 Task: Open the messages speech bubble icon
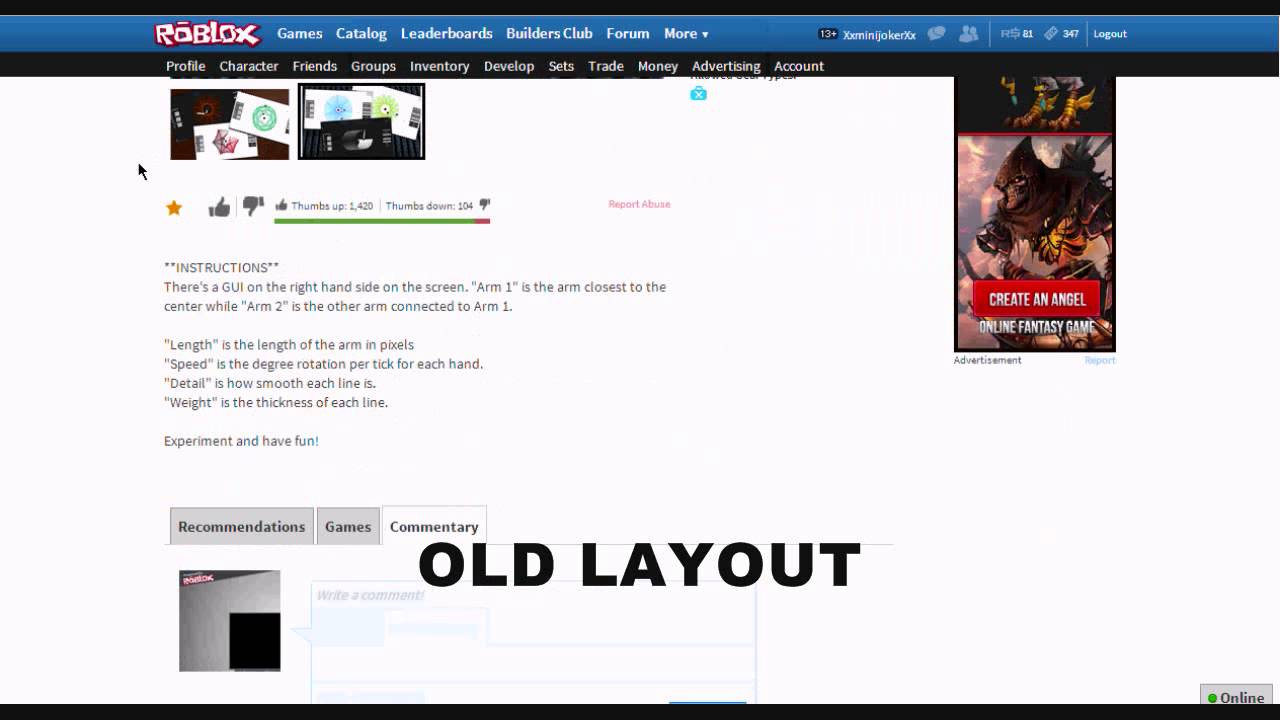[936, 34]
